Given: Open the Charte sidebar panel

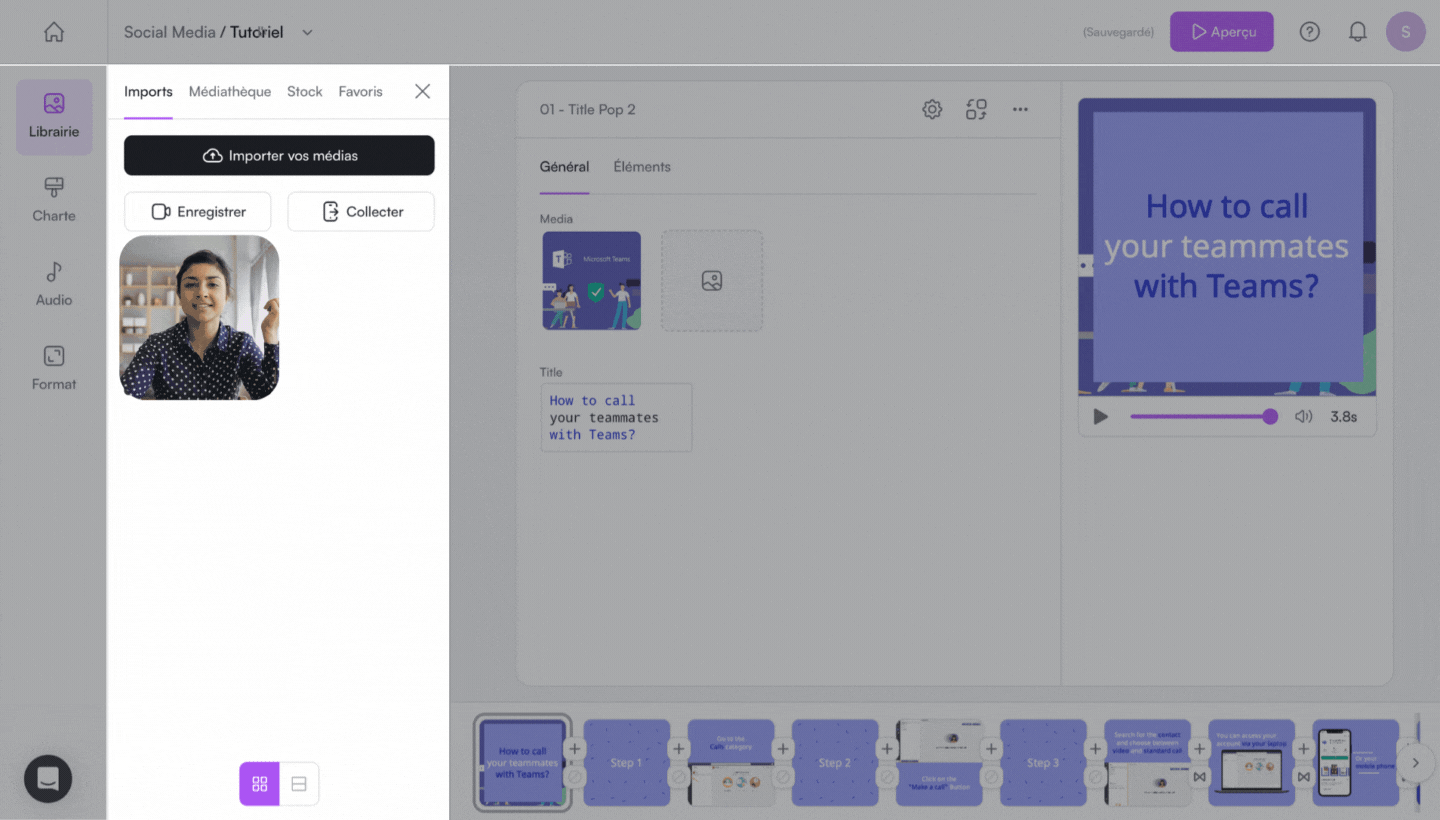Looking at the screenshot, I should [x=54, y=200].
